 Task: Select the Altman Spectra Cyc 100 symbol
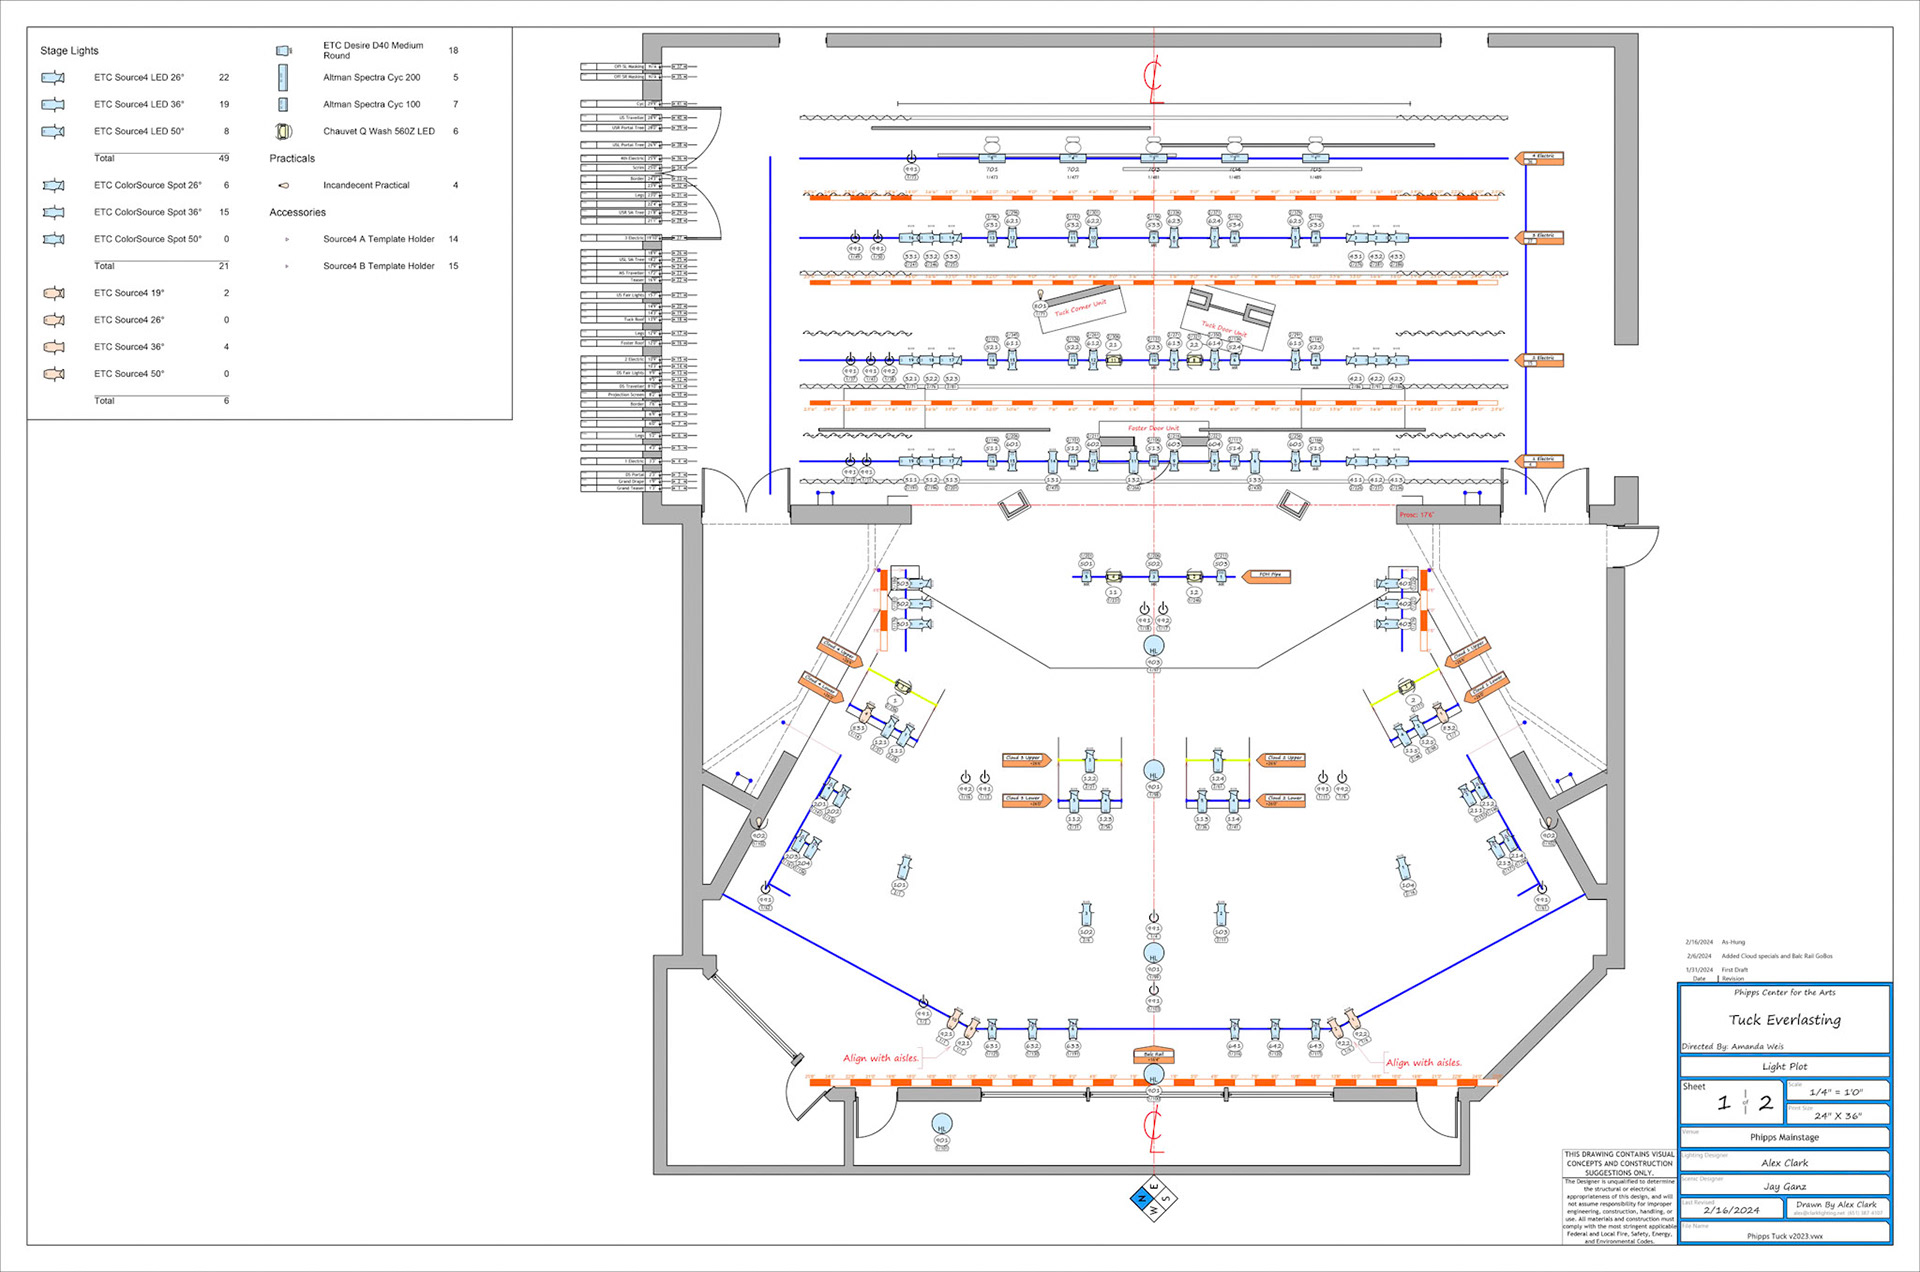point(283,104)
